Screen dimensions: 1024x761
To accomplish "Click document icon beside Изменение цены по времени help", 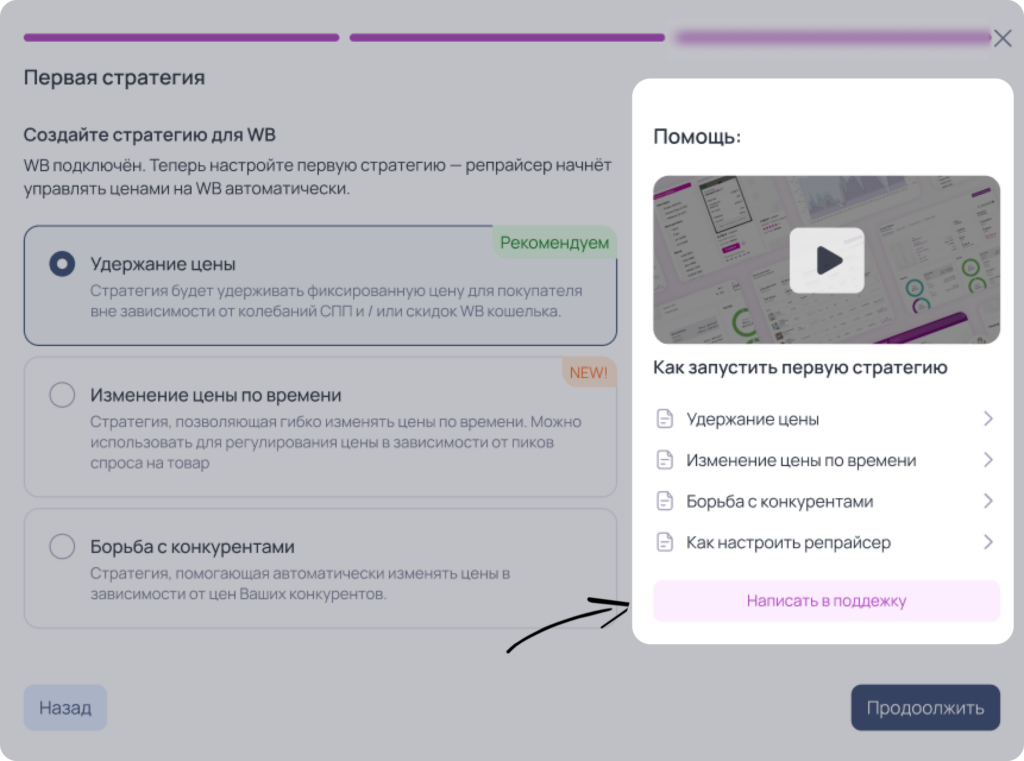I will 664,460.
